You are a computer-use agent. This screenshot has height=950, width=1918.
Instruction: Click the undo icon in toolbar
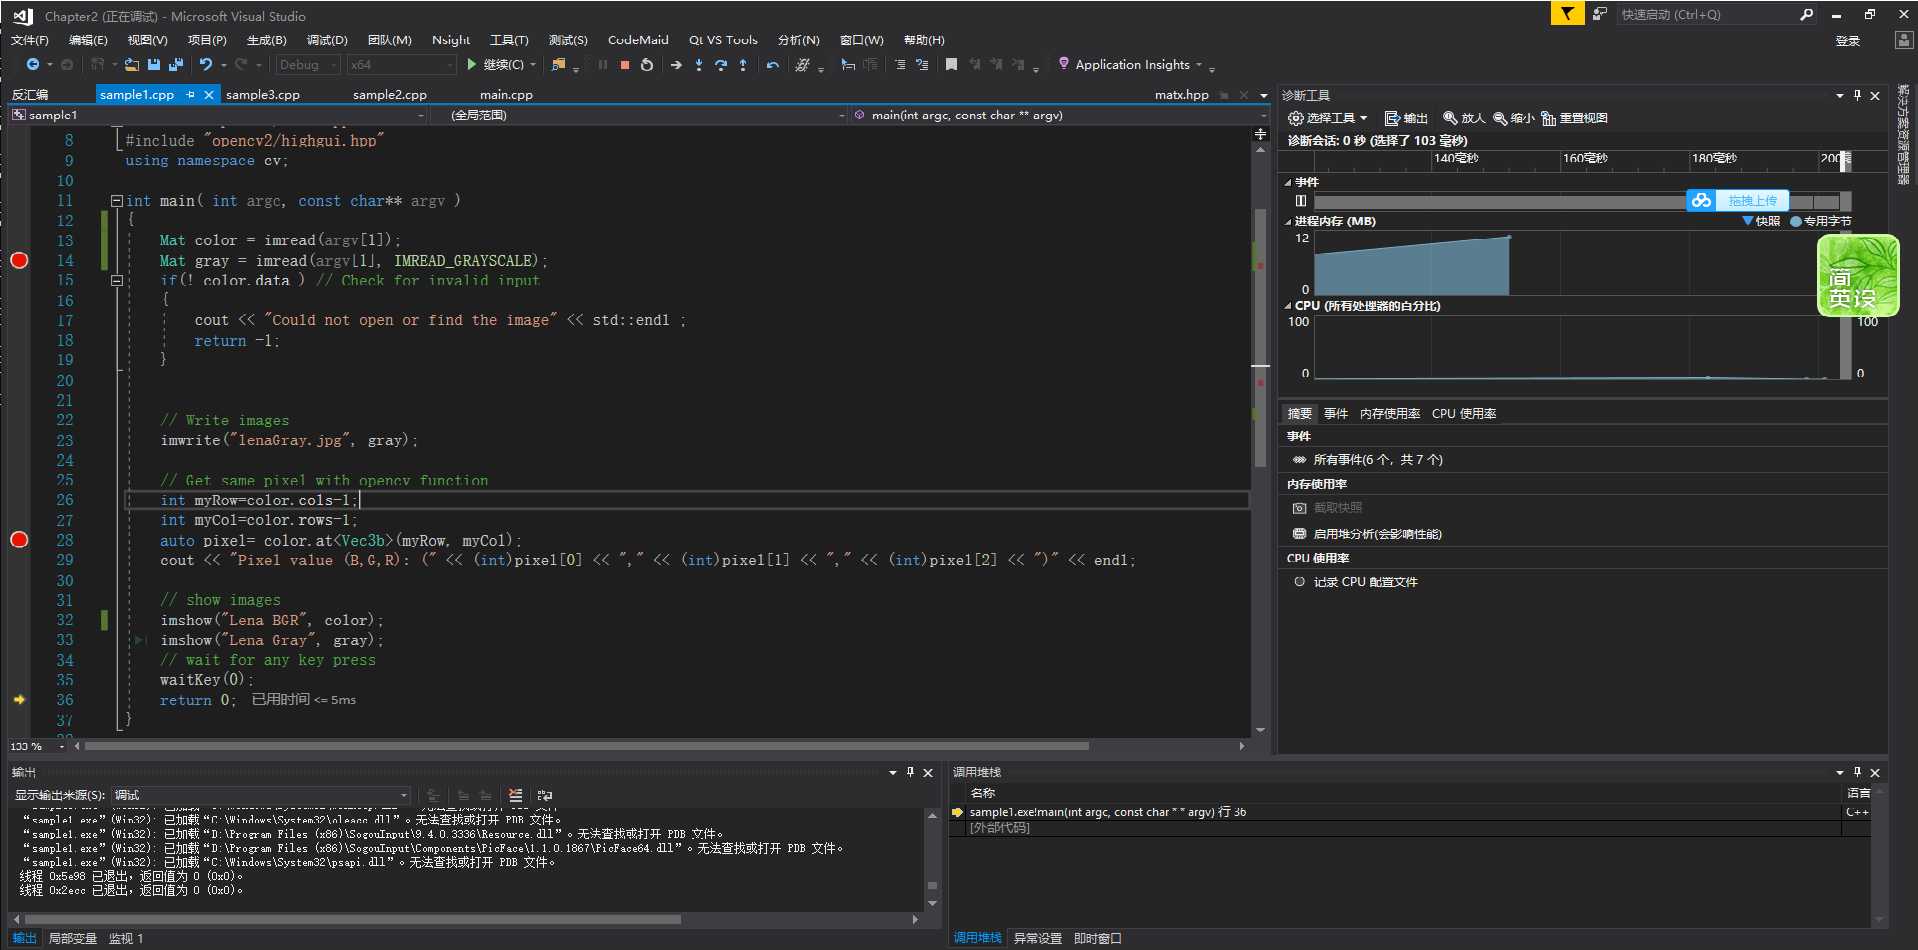click(x=205, y=65)
